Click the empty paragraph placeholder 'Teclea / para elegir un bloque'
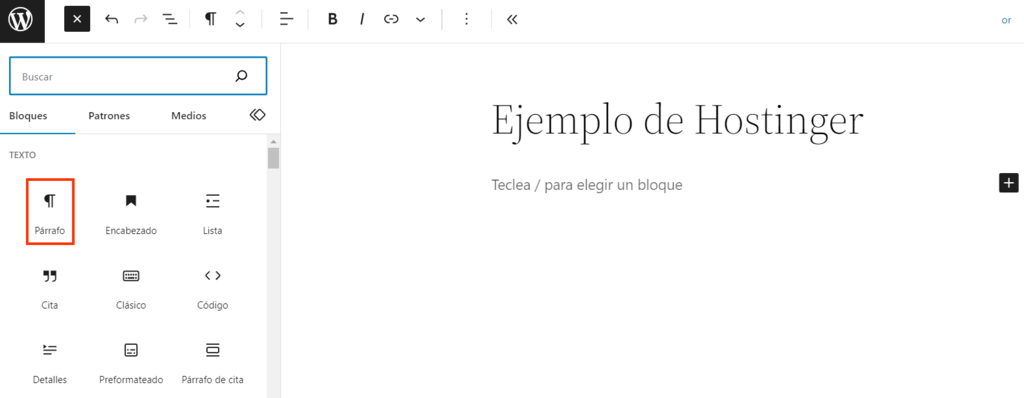 (x=586, y=185)
